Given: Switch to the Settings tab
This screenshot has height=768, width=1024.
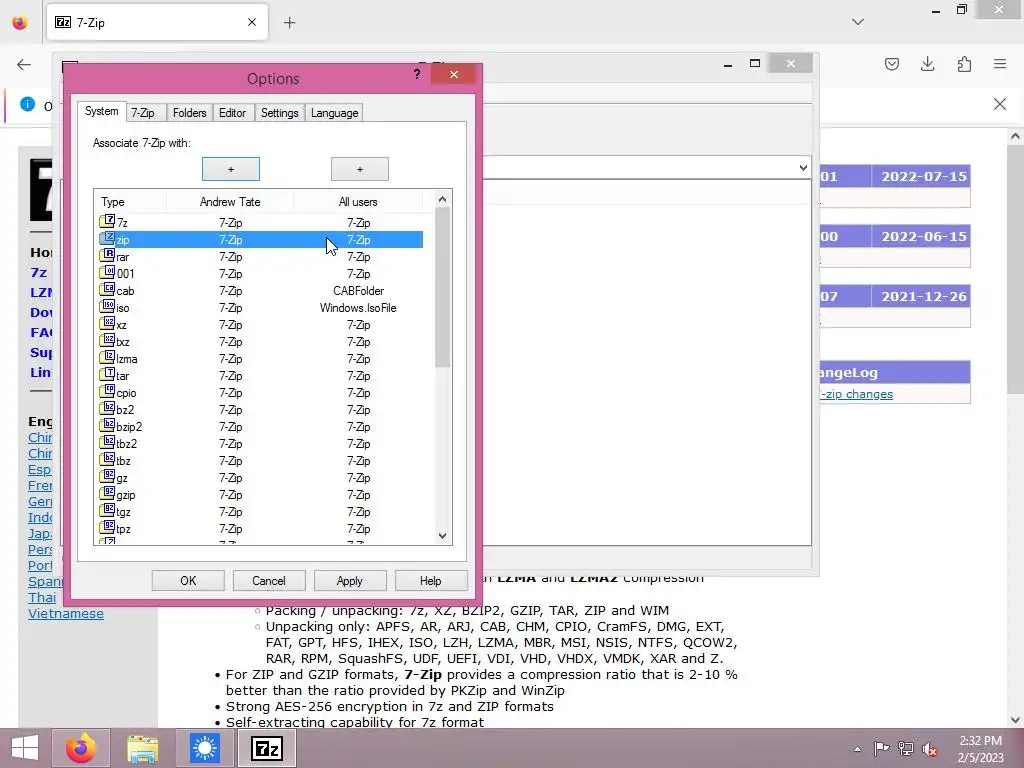Looking at the screenshot, I should [280, 113].
